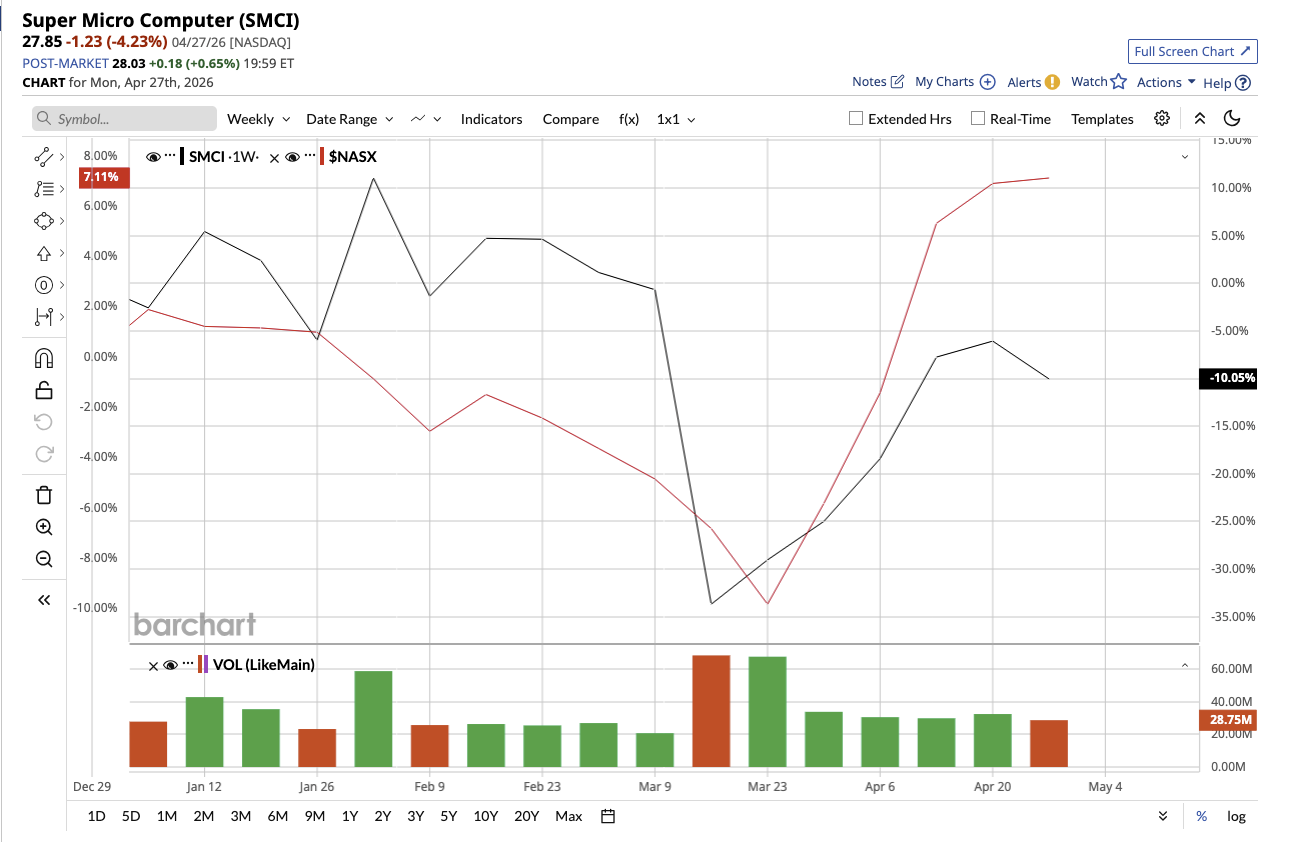
Task: Click the magnet snap tool icon
Action: (44, 358)
